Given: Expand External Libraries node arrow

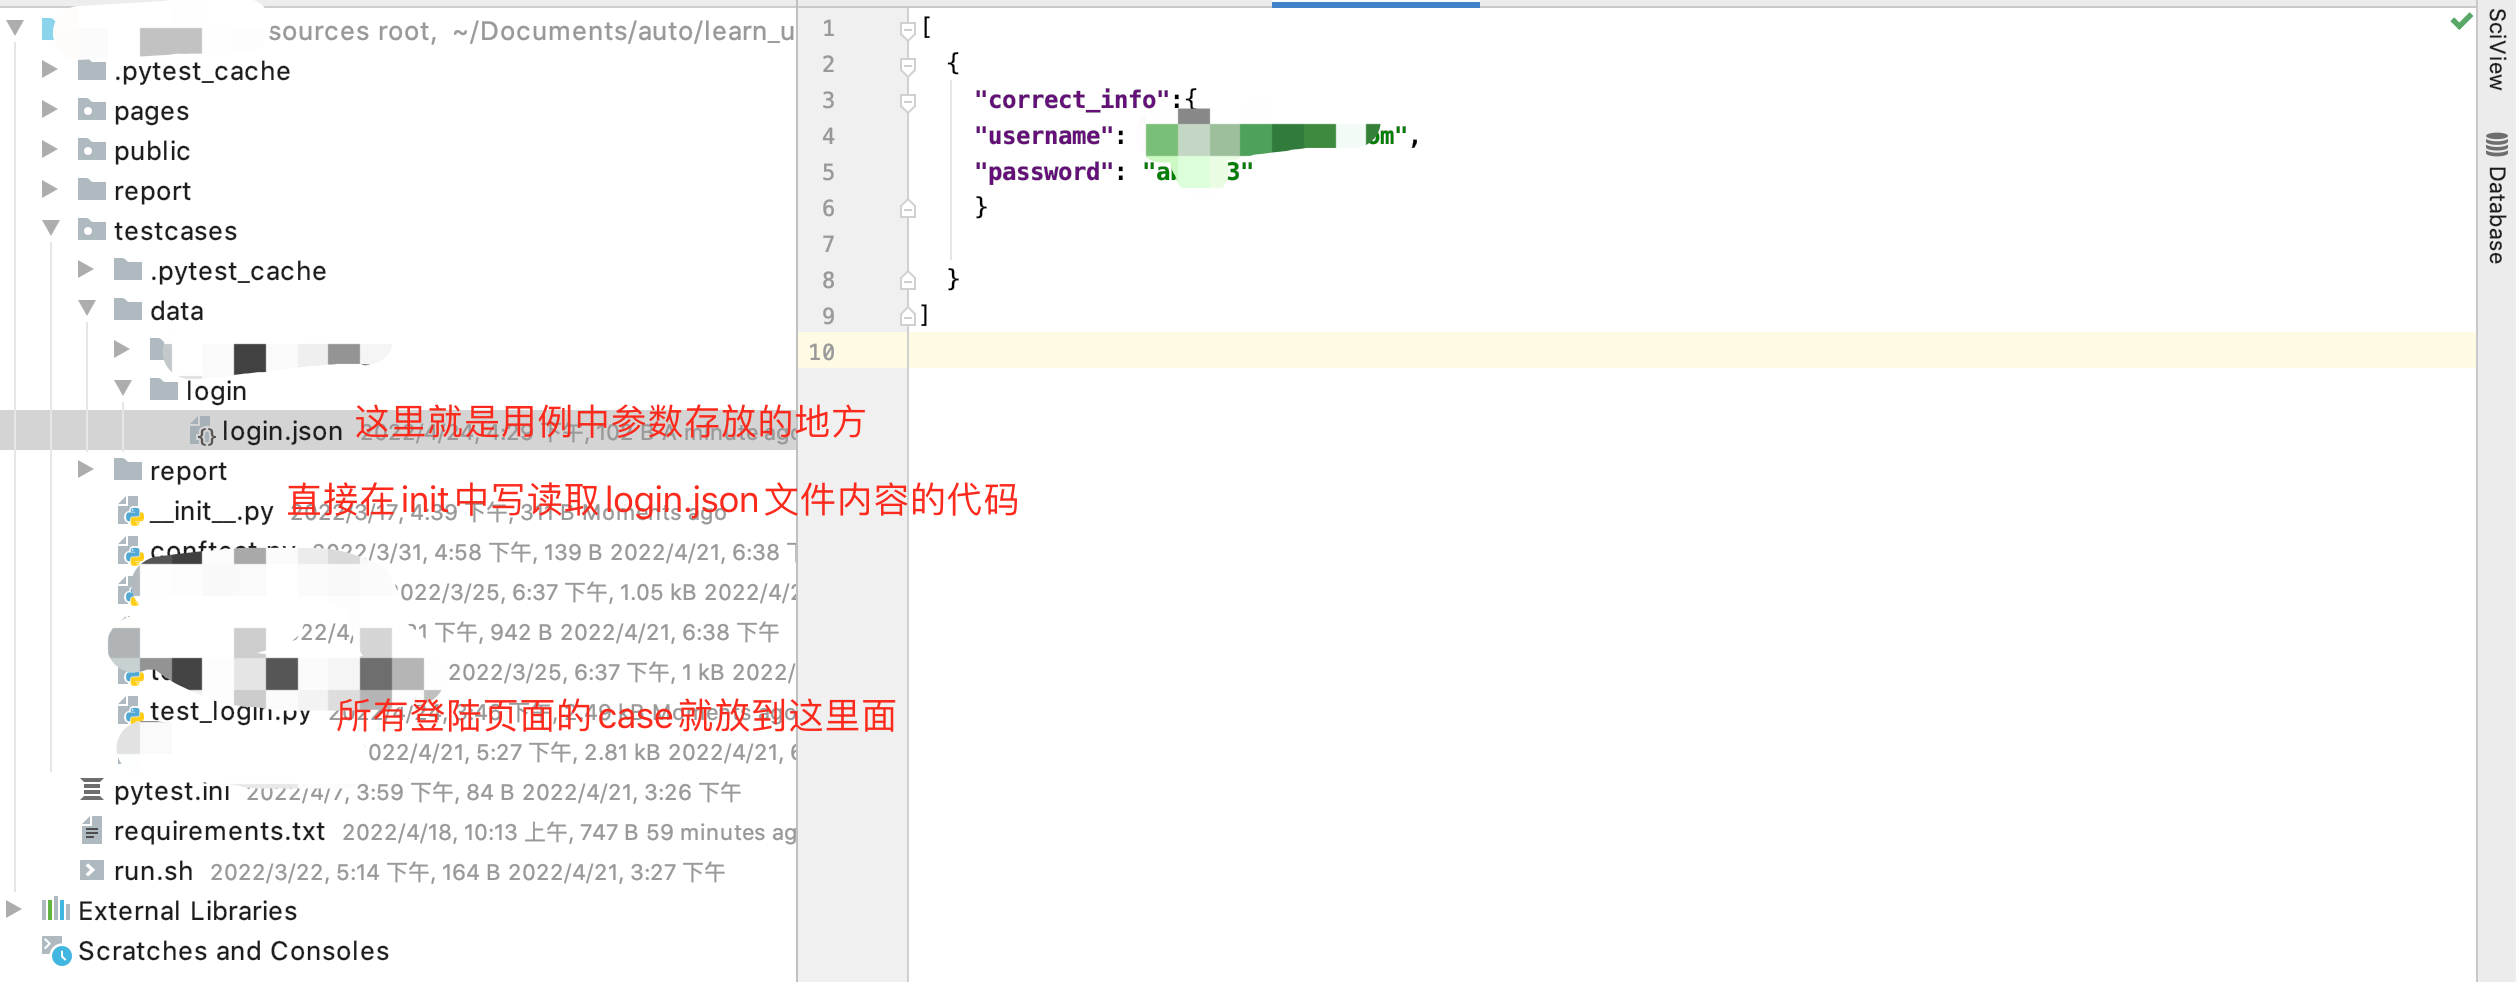Looking at the screenshot, I should [14, 910].
